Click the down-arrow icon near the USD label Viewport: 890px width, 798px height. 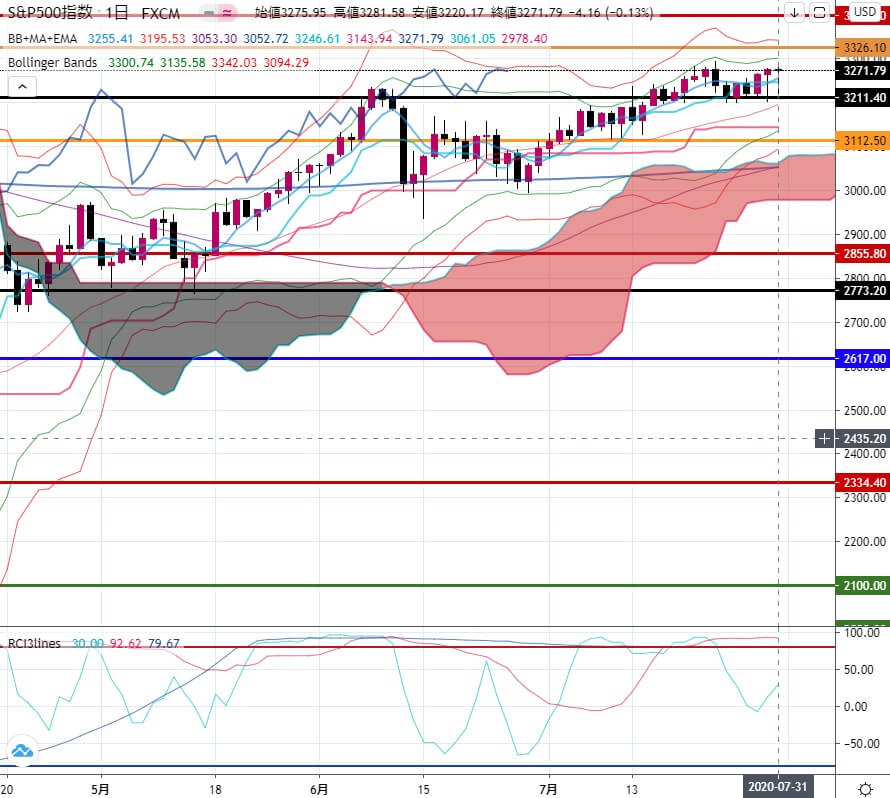pyautogui.click(x=794, y=12)
